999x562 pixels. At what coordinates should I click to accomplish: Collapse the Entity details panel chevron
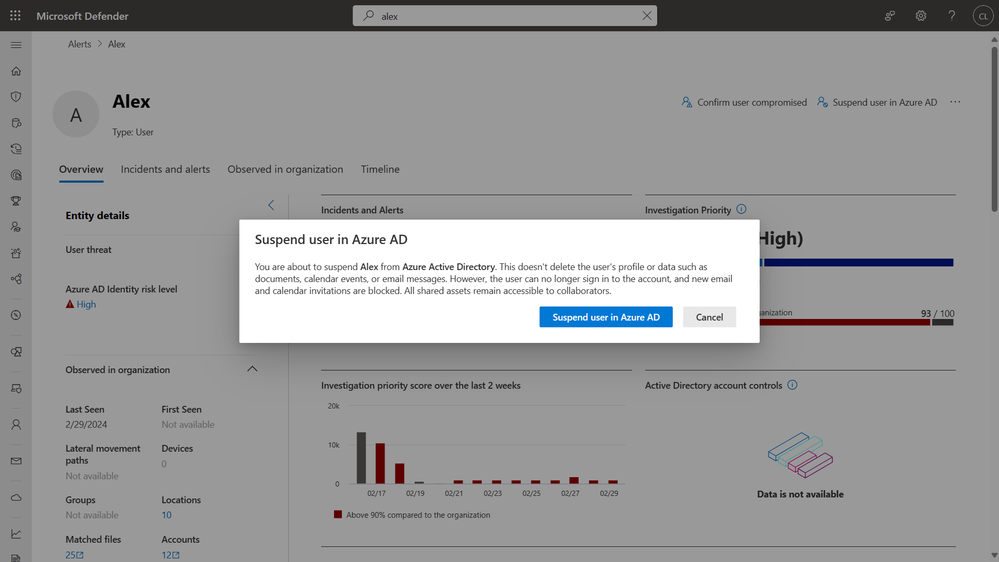click(x=271, y=205)
